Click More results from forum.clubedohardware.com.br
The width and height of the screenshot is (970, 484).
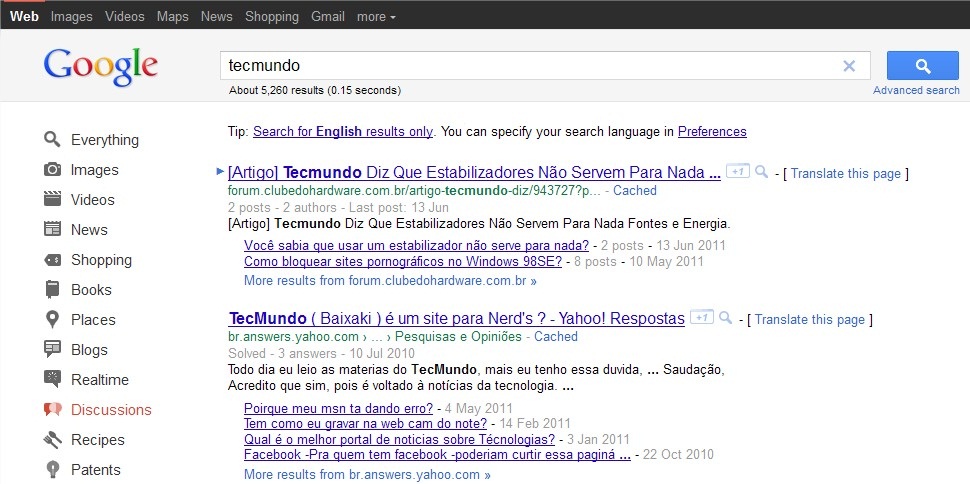tap(390, 280)
